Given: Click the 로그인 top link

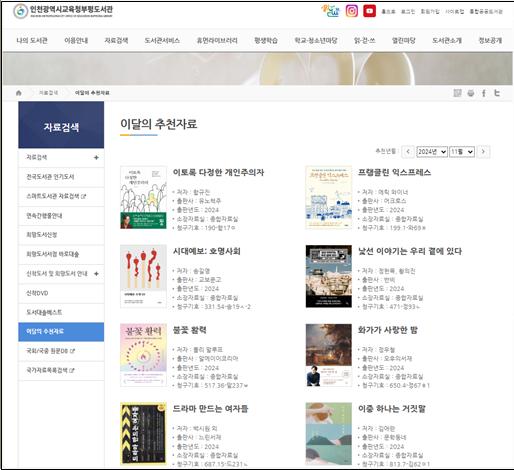Looking at the screenshot, I should click(408, 12).
